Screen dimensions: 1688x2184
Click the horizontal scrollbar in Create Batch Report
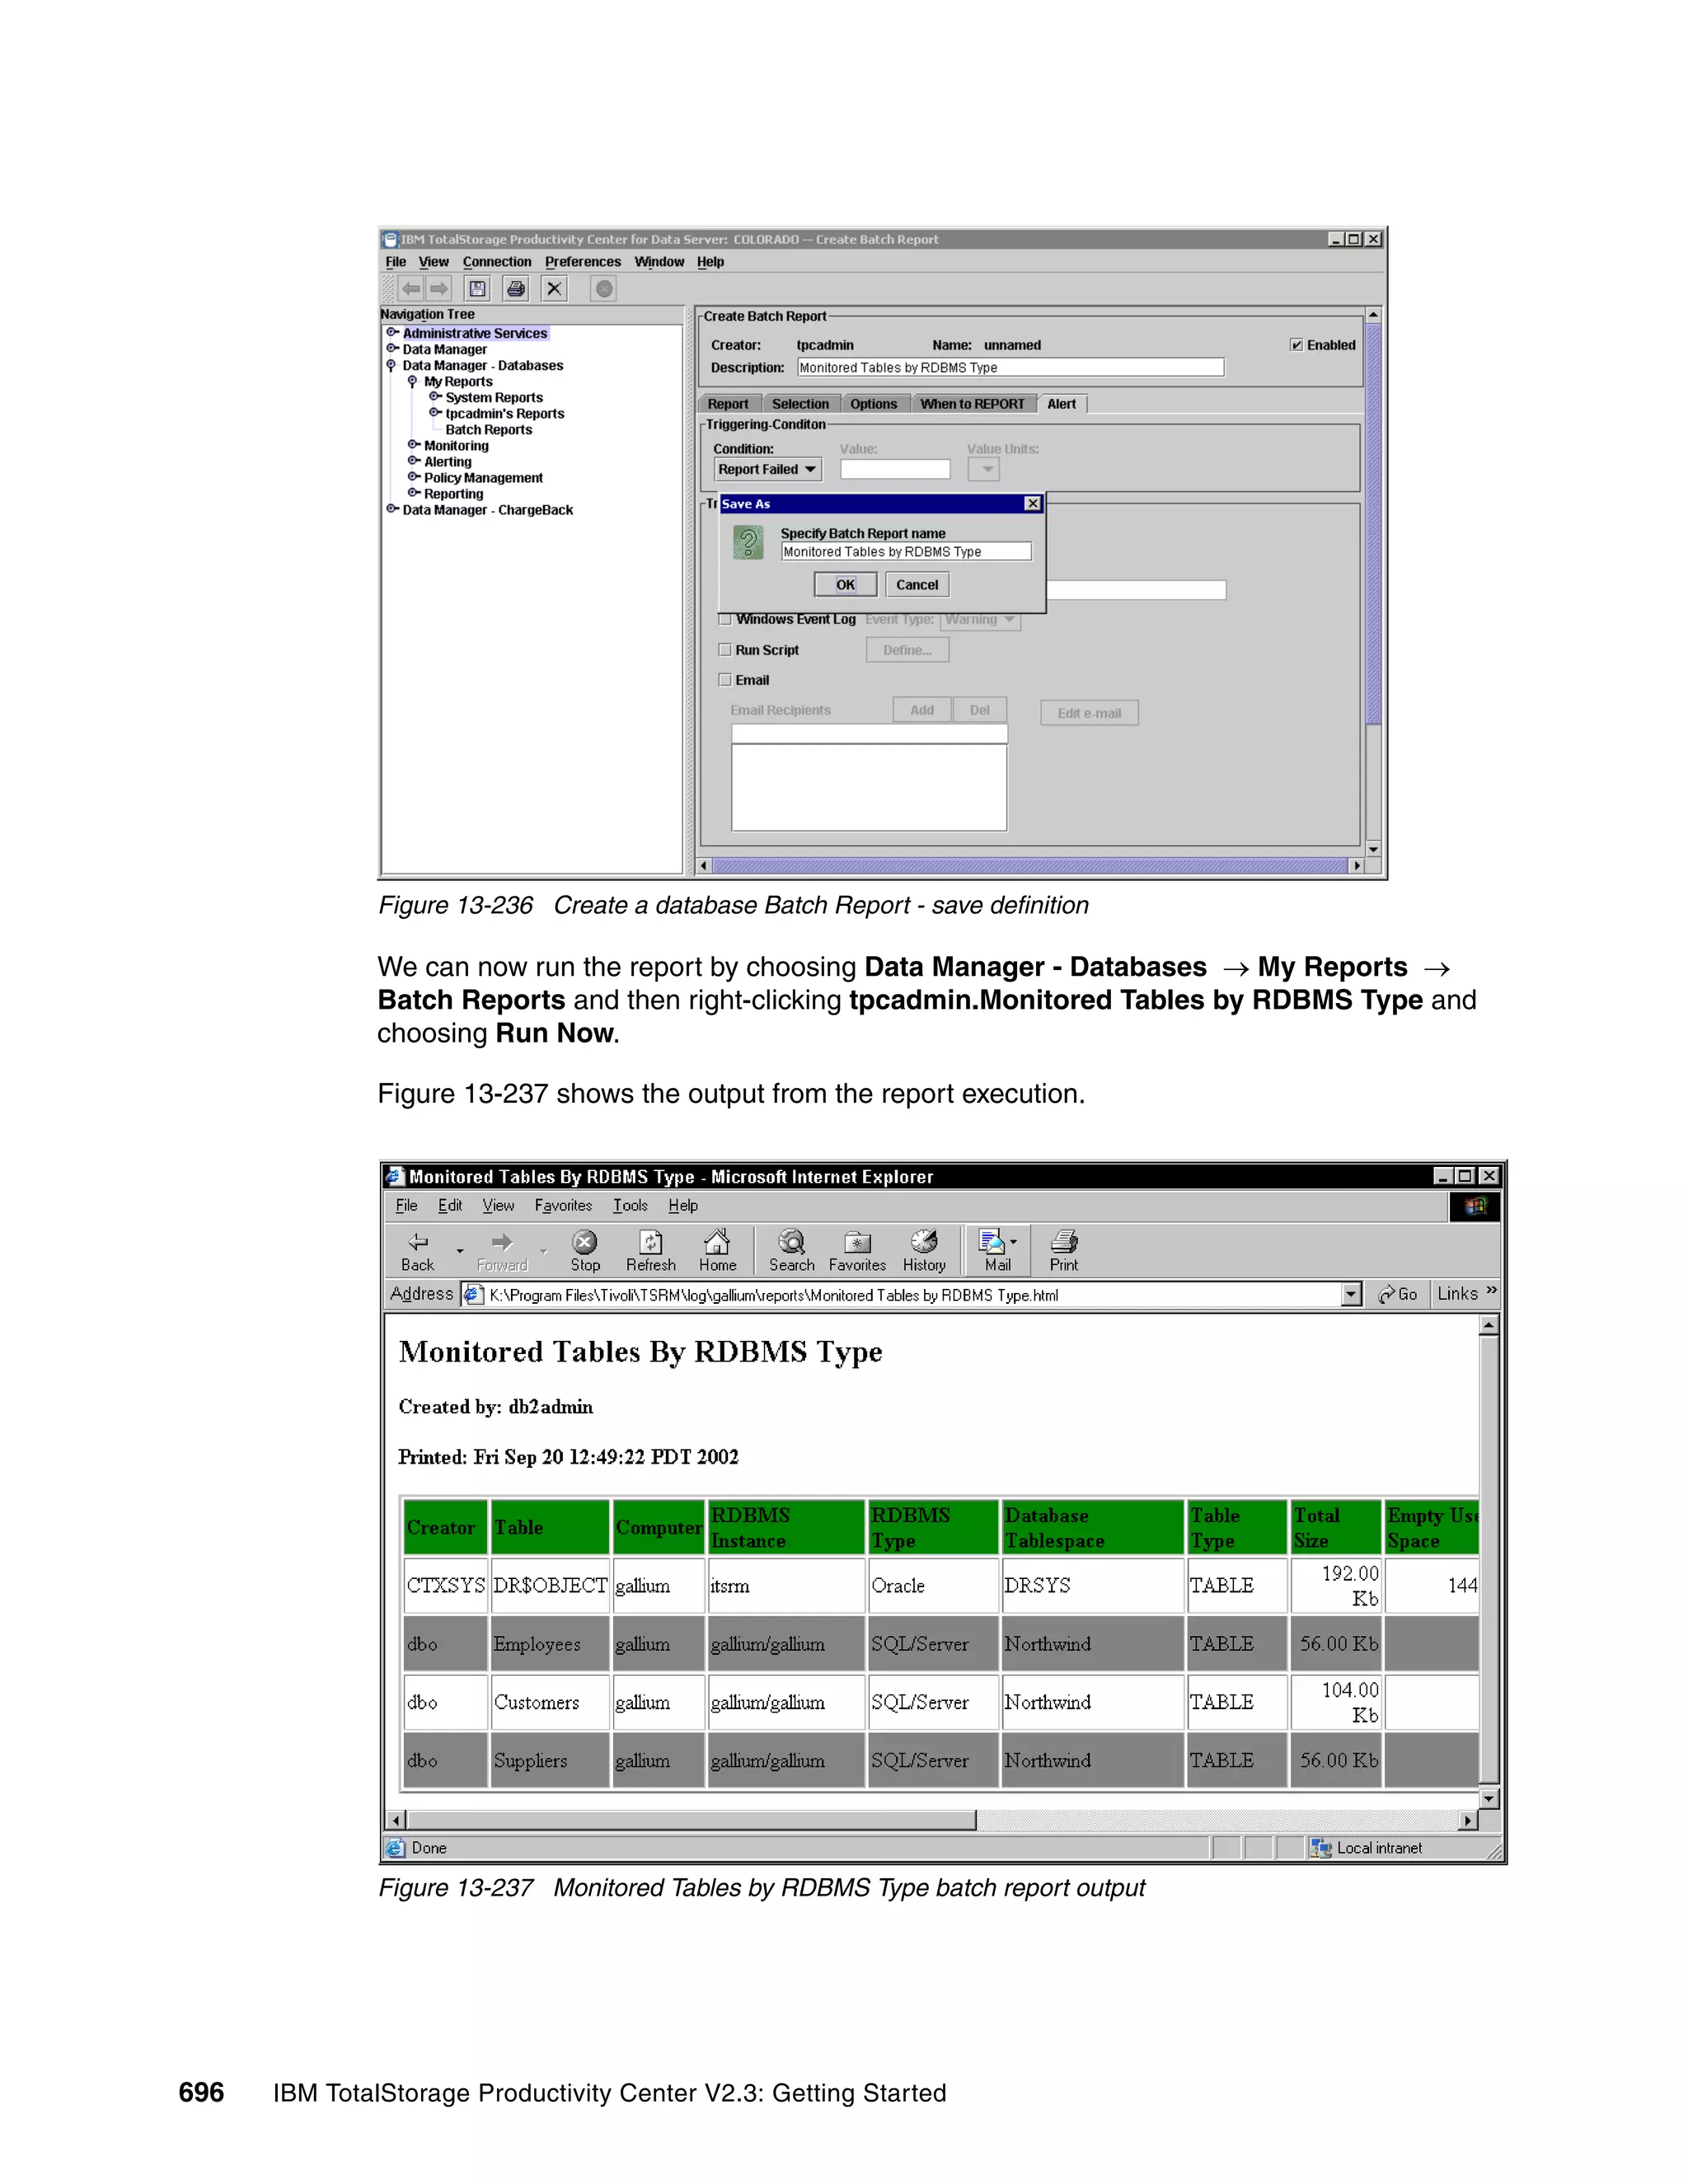1030,866
